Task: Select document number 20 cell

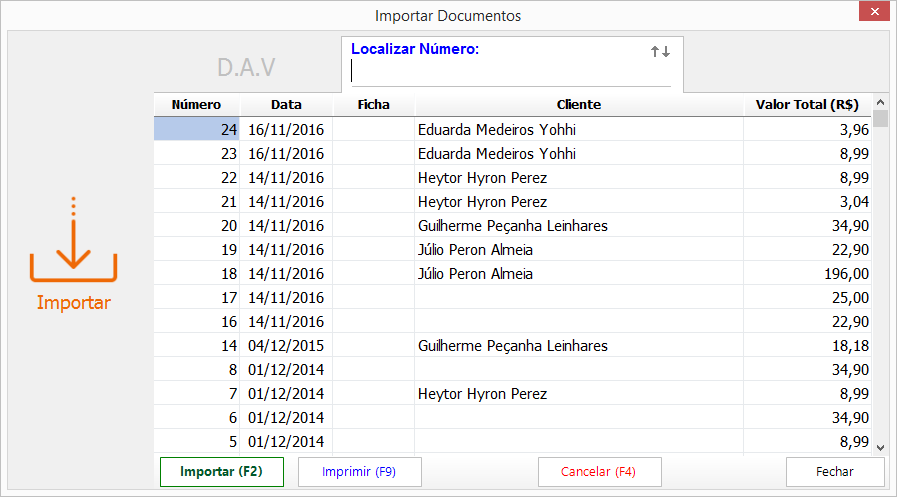Action: tap(197, 226)
